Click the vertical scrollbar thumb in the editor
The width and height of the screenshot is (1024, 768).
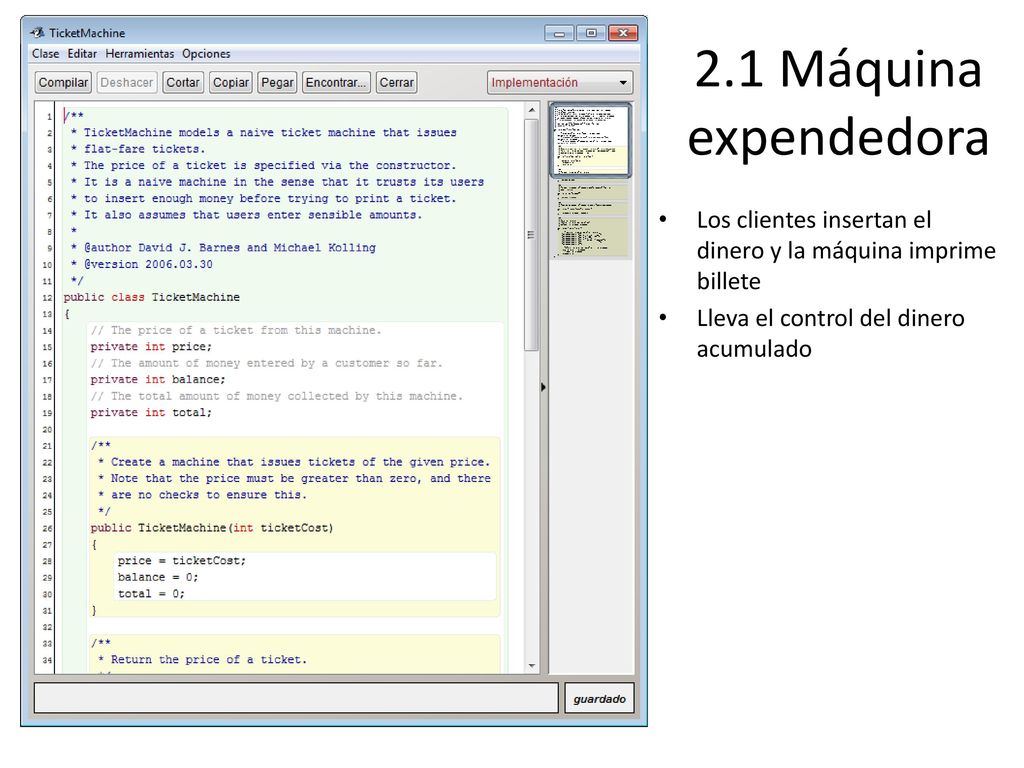pos(531,235)
